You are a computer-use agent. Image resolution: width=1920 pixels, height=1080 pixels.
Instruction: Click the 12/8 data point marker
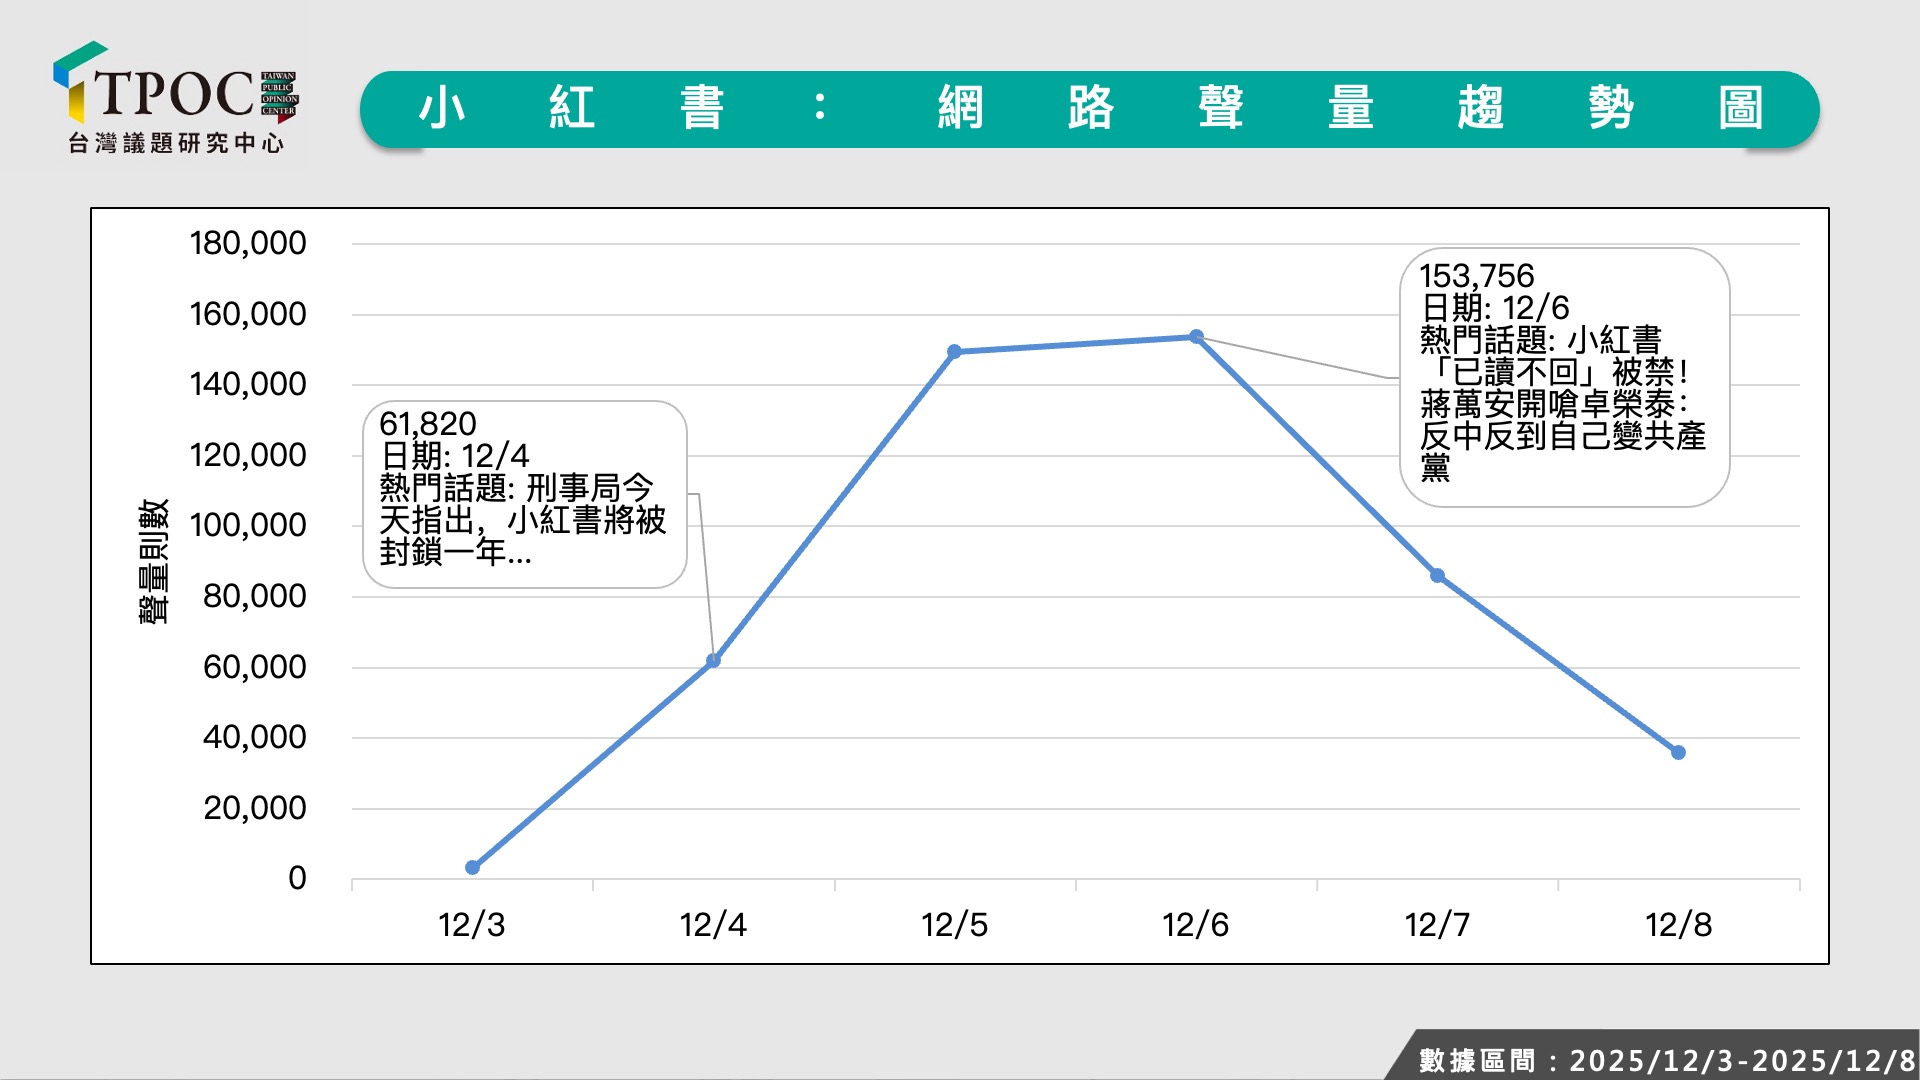[x=1678, y=752]
